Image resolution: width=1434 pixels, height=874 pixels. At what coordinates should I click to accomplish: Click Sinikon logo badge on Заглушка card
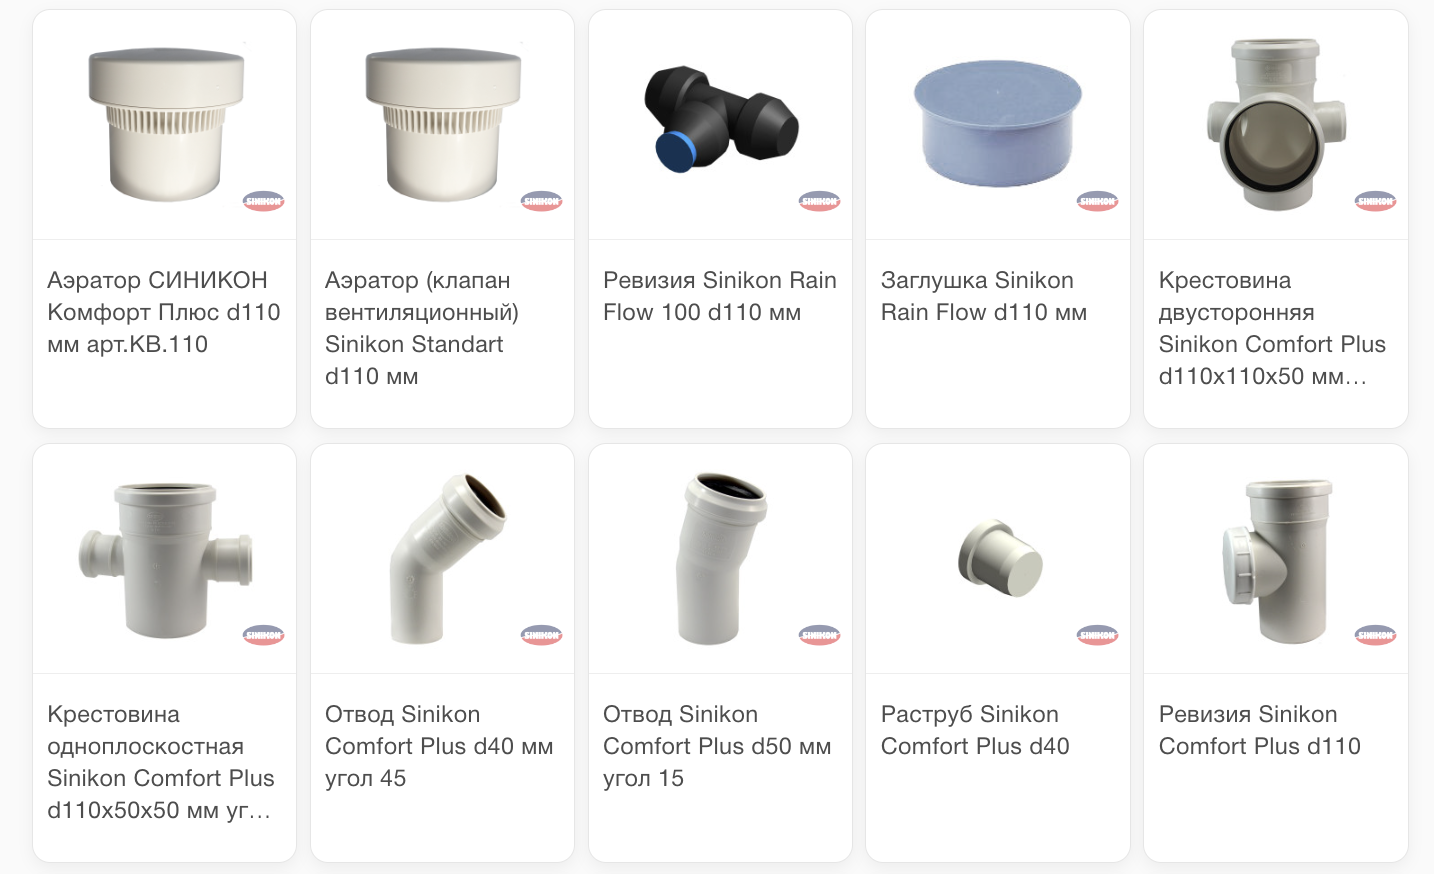tap(1097, 201)
